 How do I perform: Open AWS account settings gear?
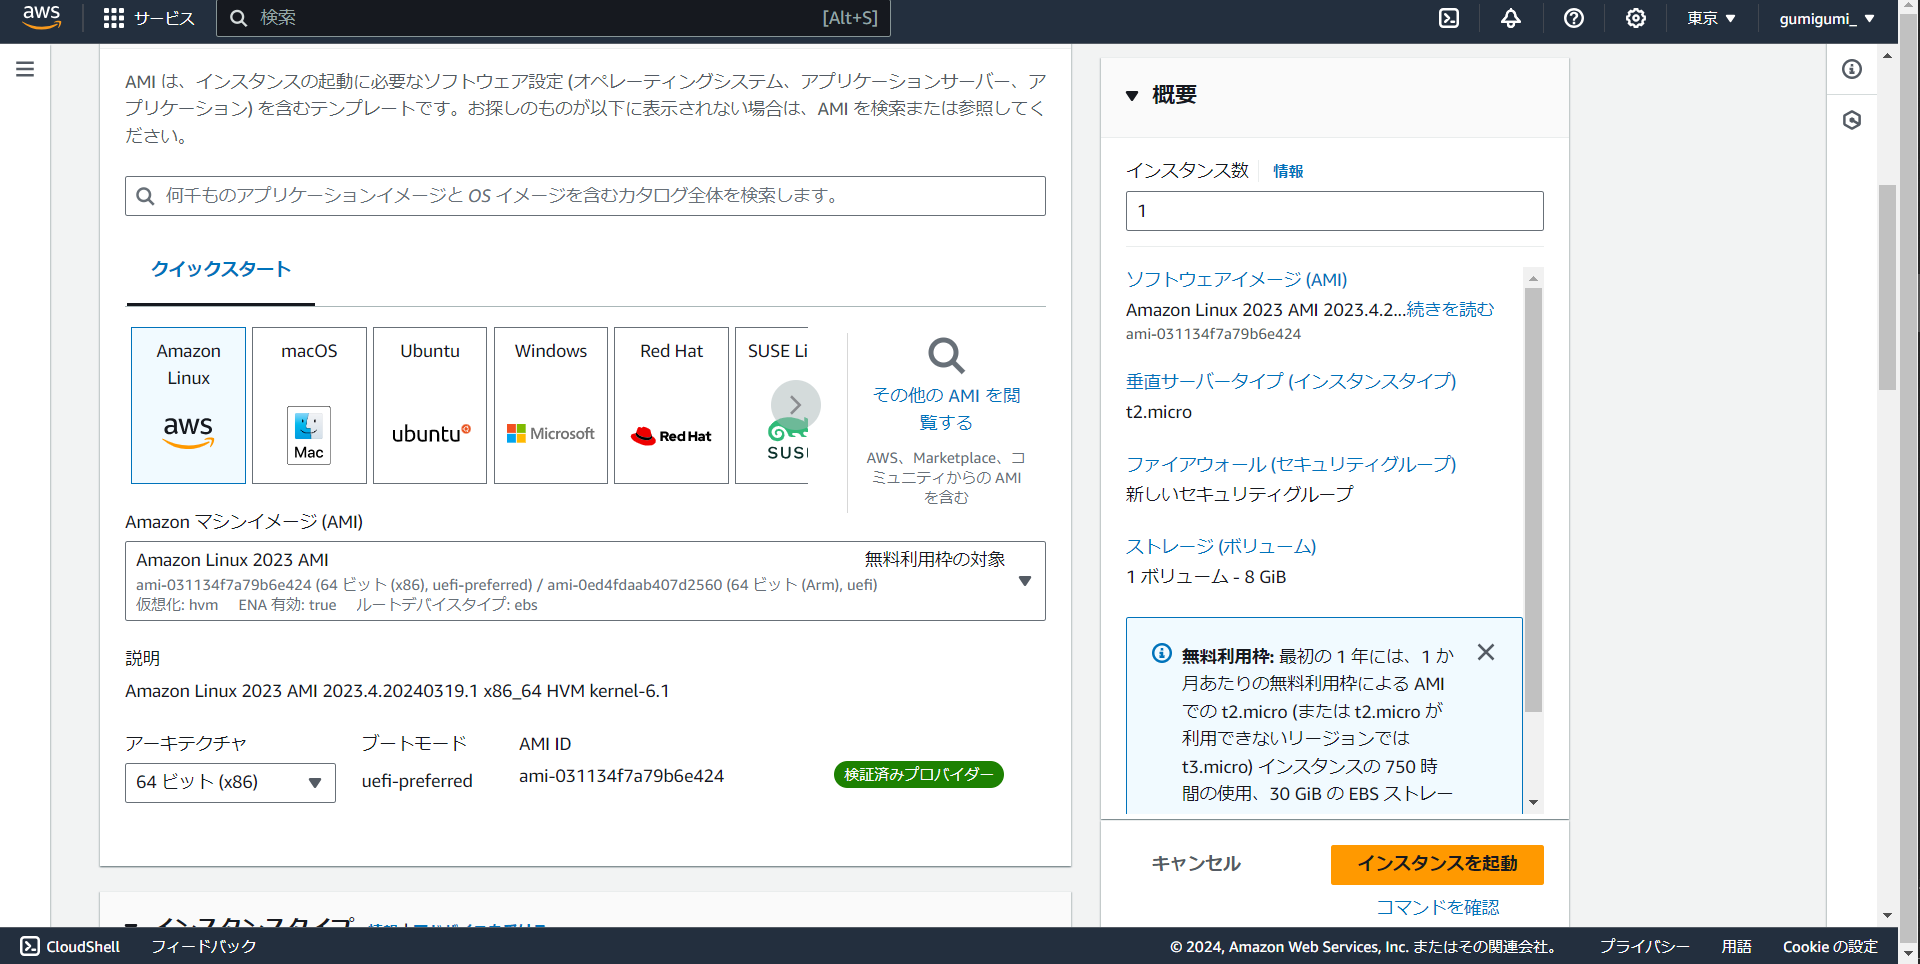[1634, 17]
